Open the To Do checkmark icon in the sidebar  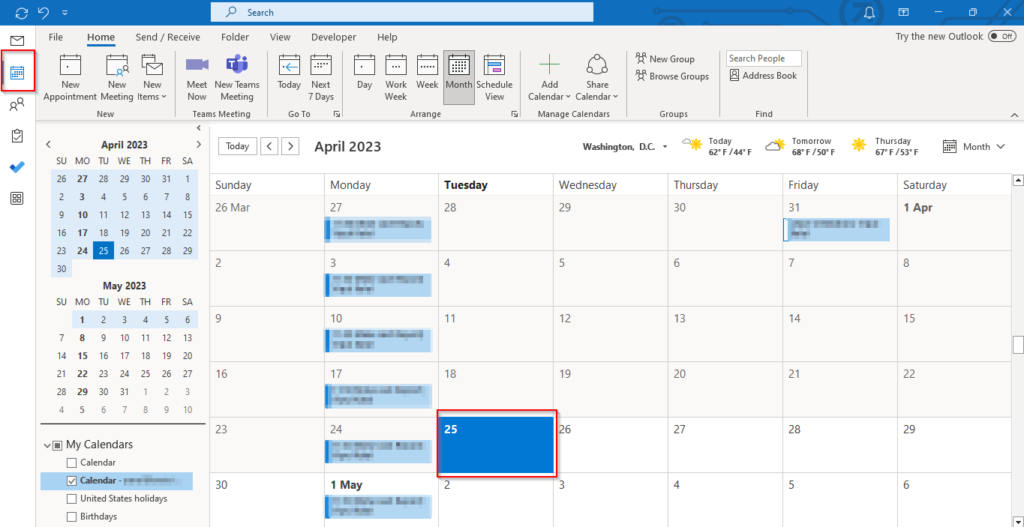[x=17, y=167]
